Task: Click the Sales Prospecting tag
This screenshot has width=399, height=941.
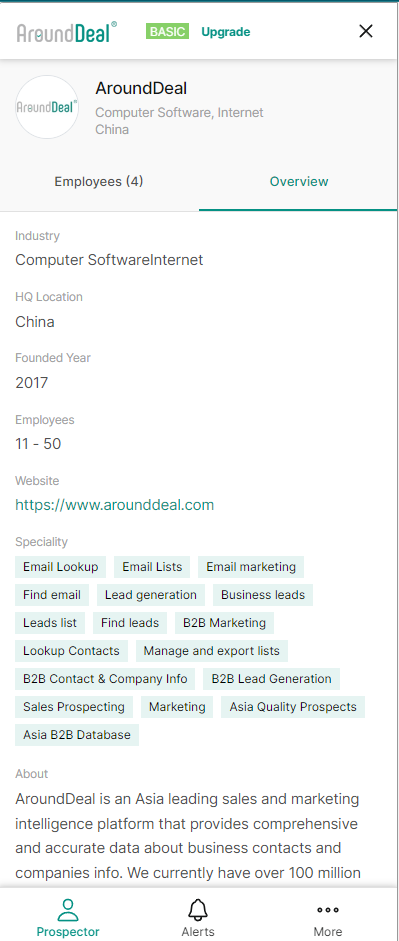Action: click(x=74, y=707)
